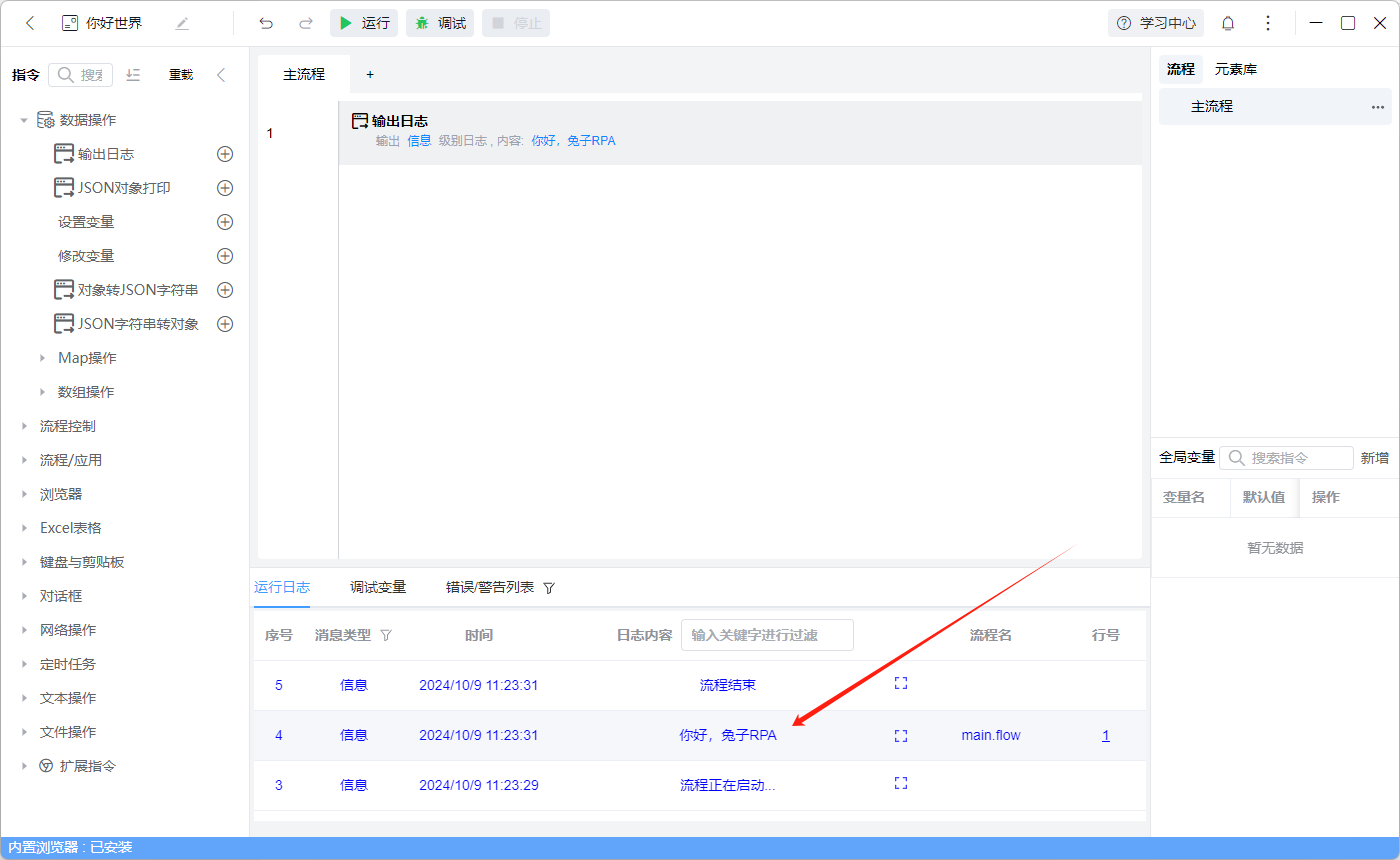Click log text 你好，兔子RPA in row 4
Screen dimensions: 1400x860
[728, 735]
